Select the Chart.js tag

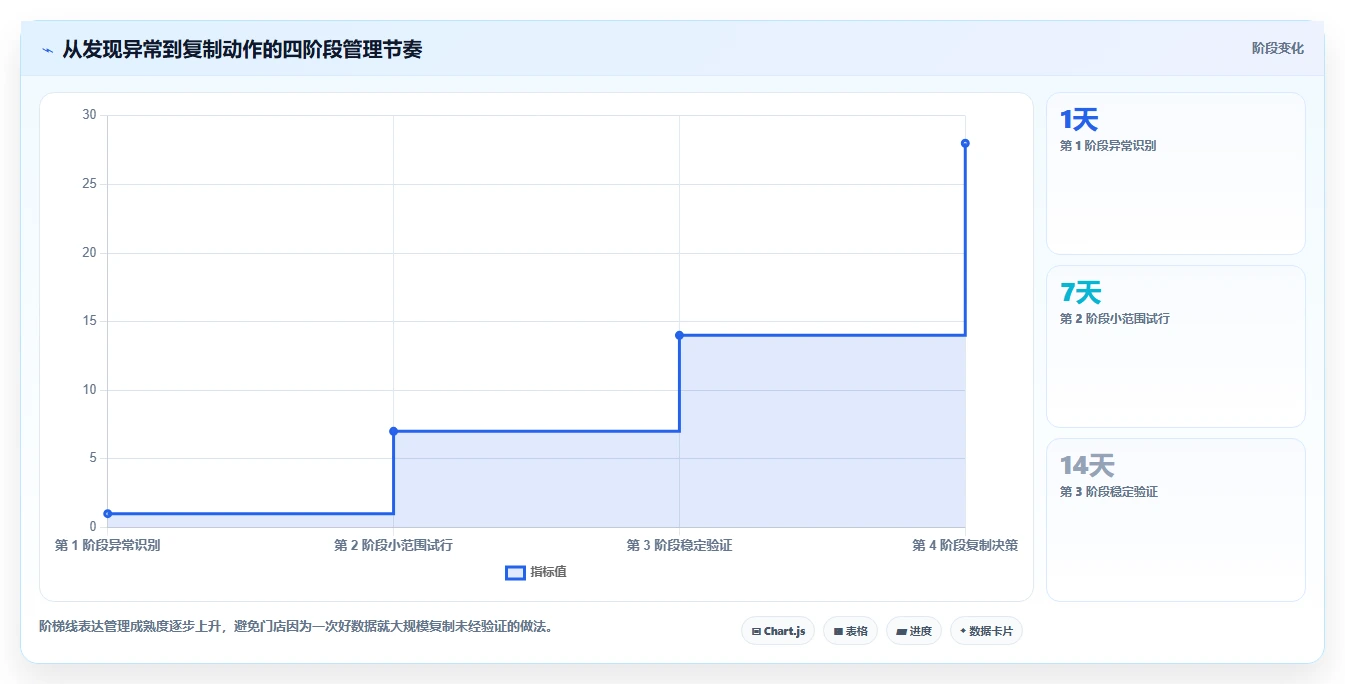[778, 631]
